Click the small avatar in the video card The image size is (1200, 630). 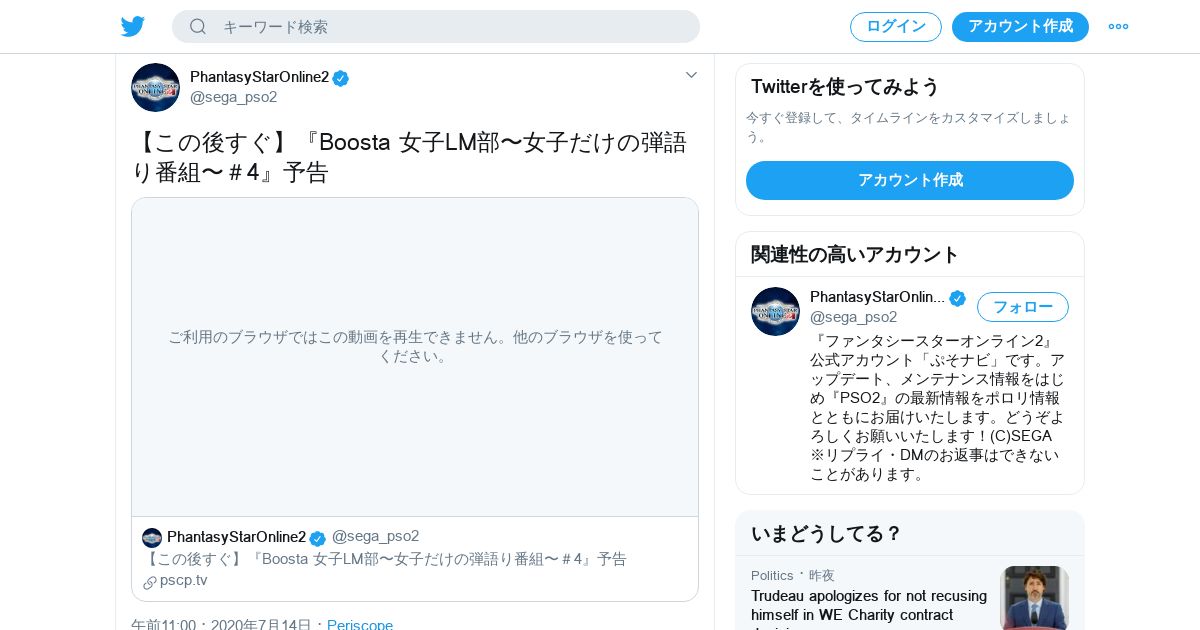pos(152,538)
